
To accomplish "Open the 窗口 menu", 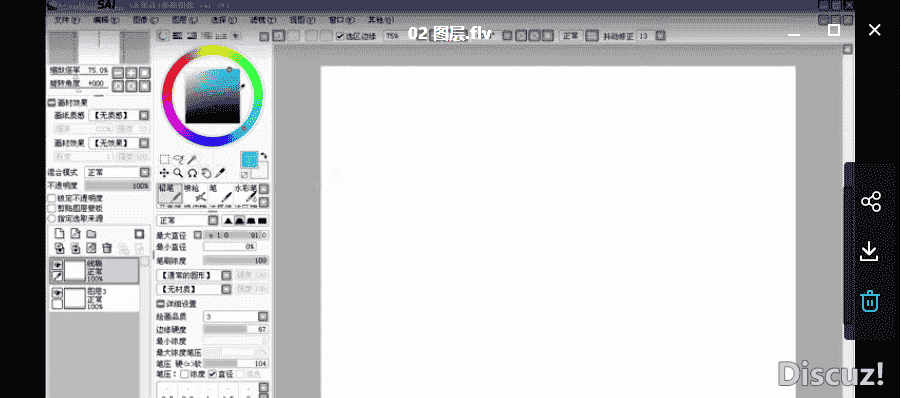I will (341, 20).
